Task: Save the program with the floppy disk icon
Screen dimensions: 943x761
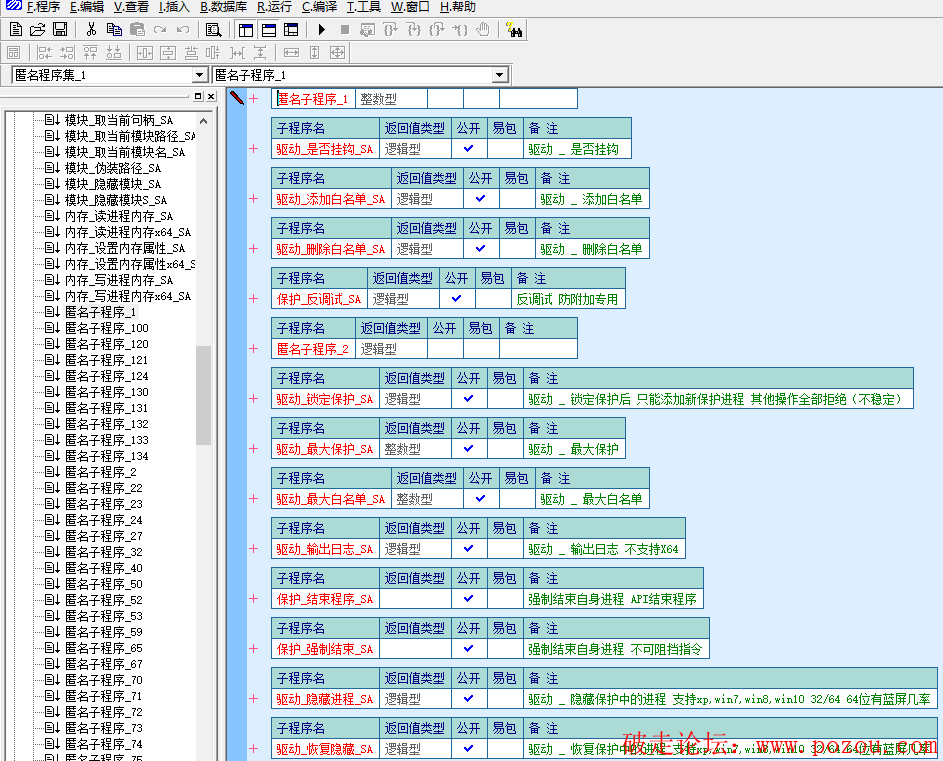Action: (60, 29)
